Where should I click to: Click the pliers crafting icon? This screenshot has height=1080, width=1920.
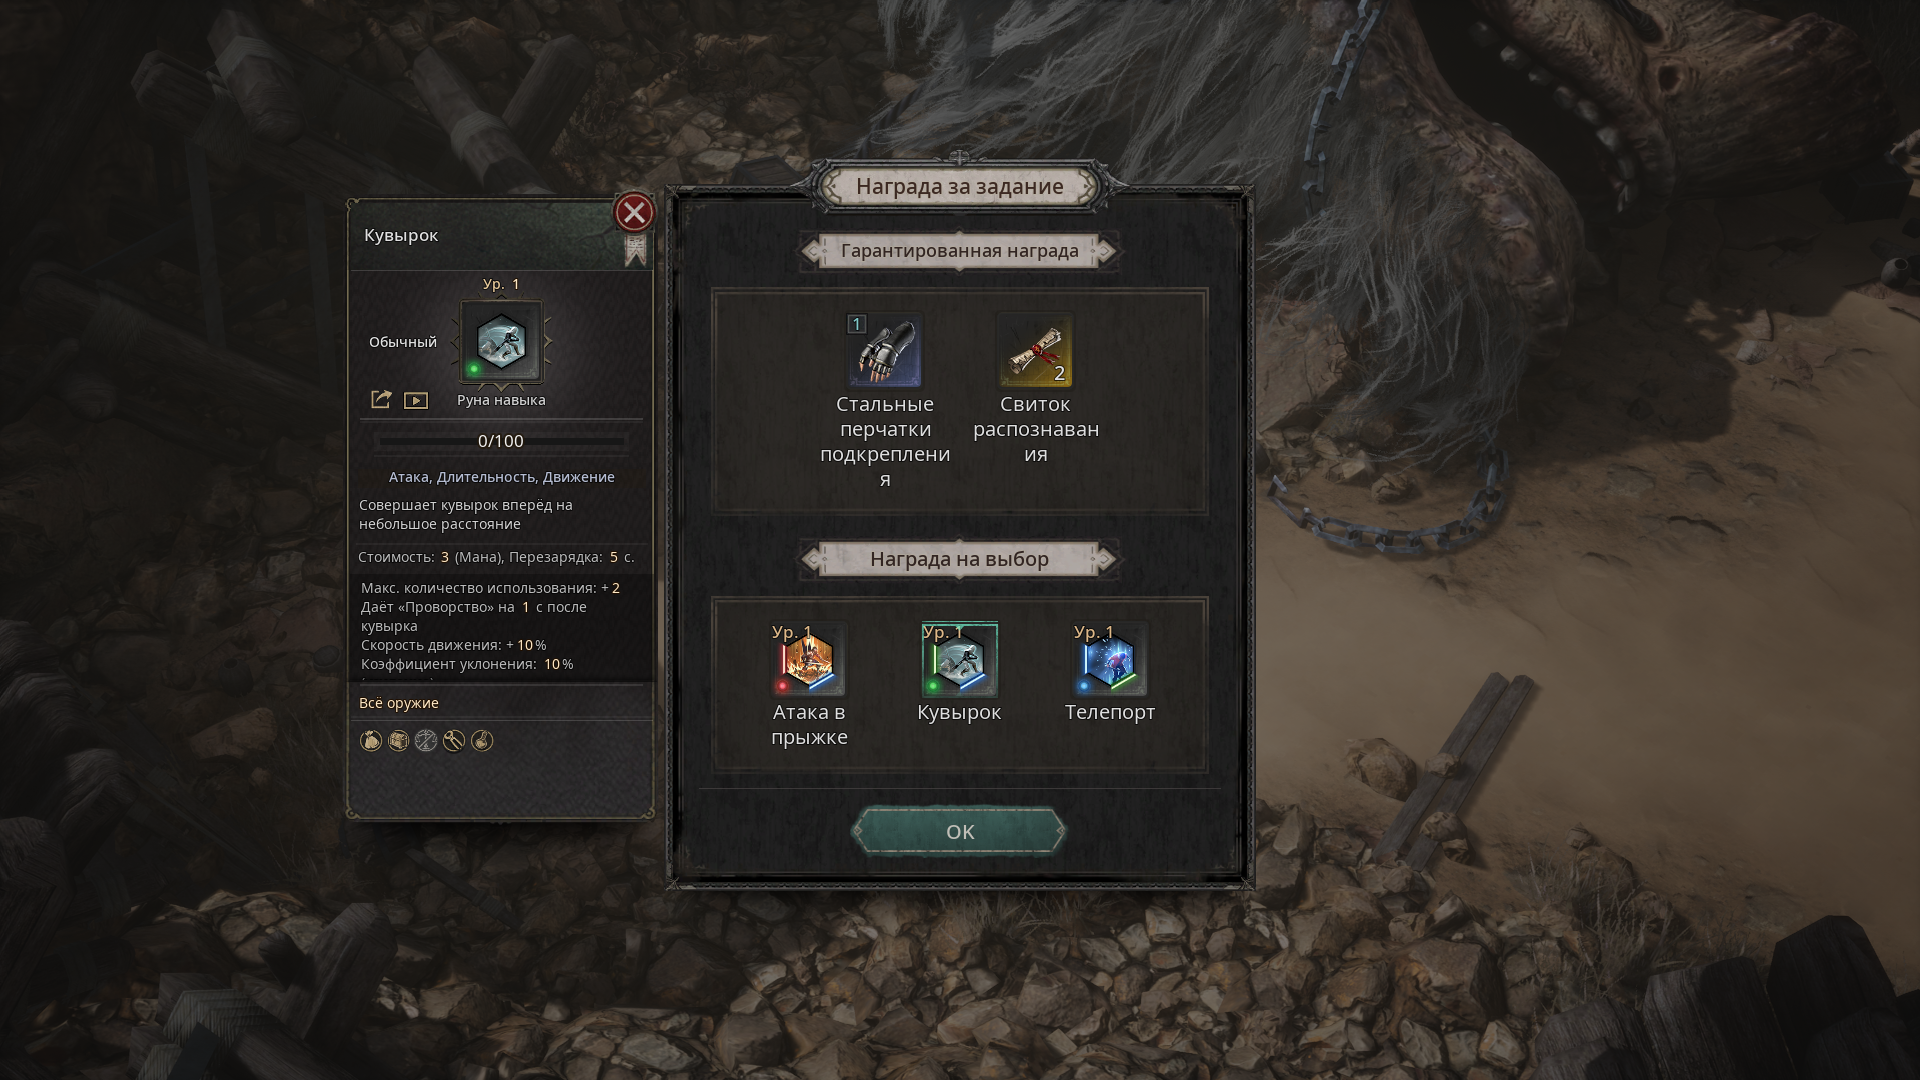click(454, 741)
